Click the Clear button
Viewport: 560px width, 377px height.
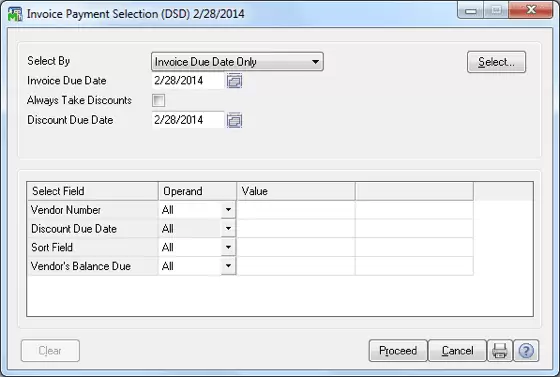pos(50,351)
